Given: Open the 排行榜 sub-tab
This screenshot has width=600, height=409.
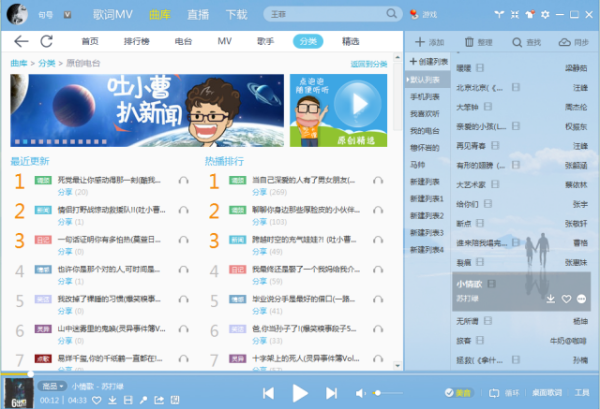Looking at the screenshot, I should [x=137, y=41].
